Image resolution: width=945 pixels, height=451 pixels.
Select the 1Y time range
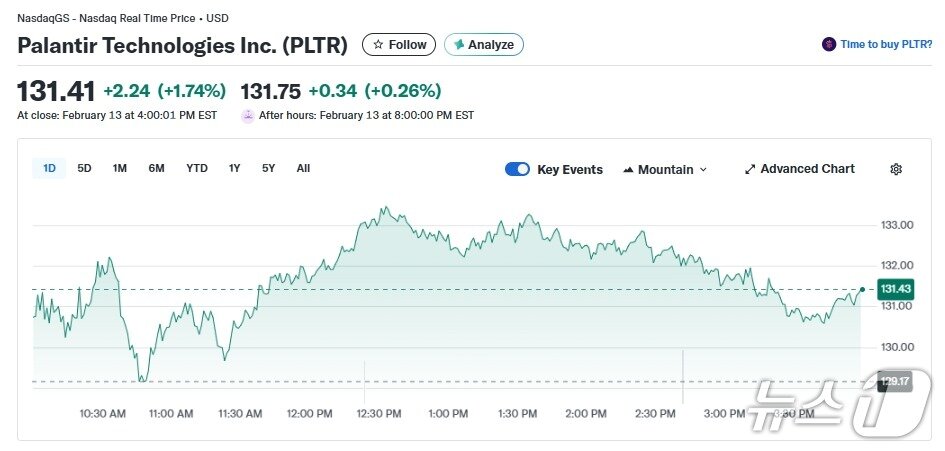point(234,169)
